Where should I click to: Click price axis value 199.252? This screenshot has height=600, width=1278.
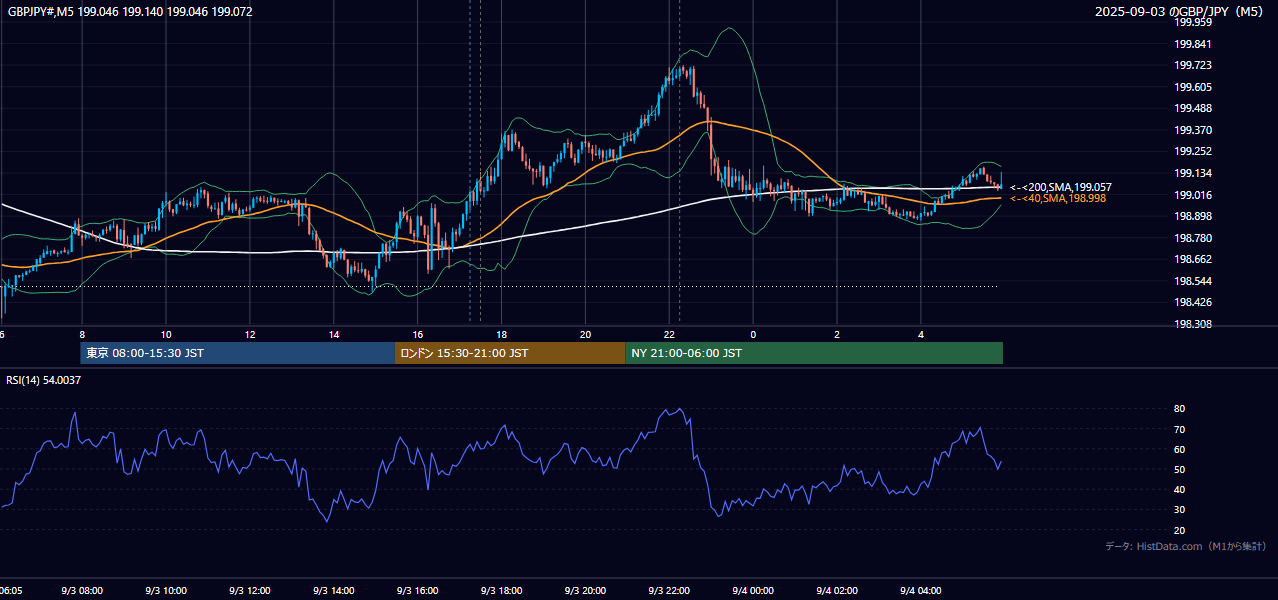1193,152
